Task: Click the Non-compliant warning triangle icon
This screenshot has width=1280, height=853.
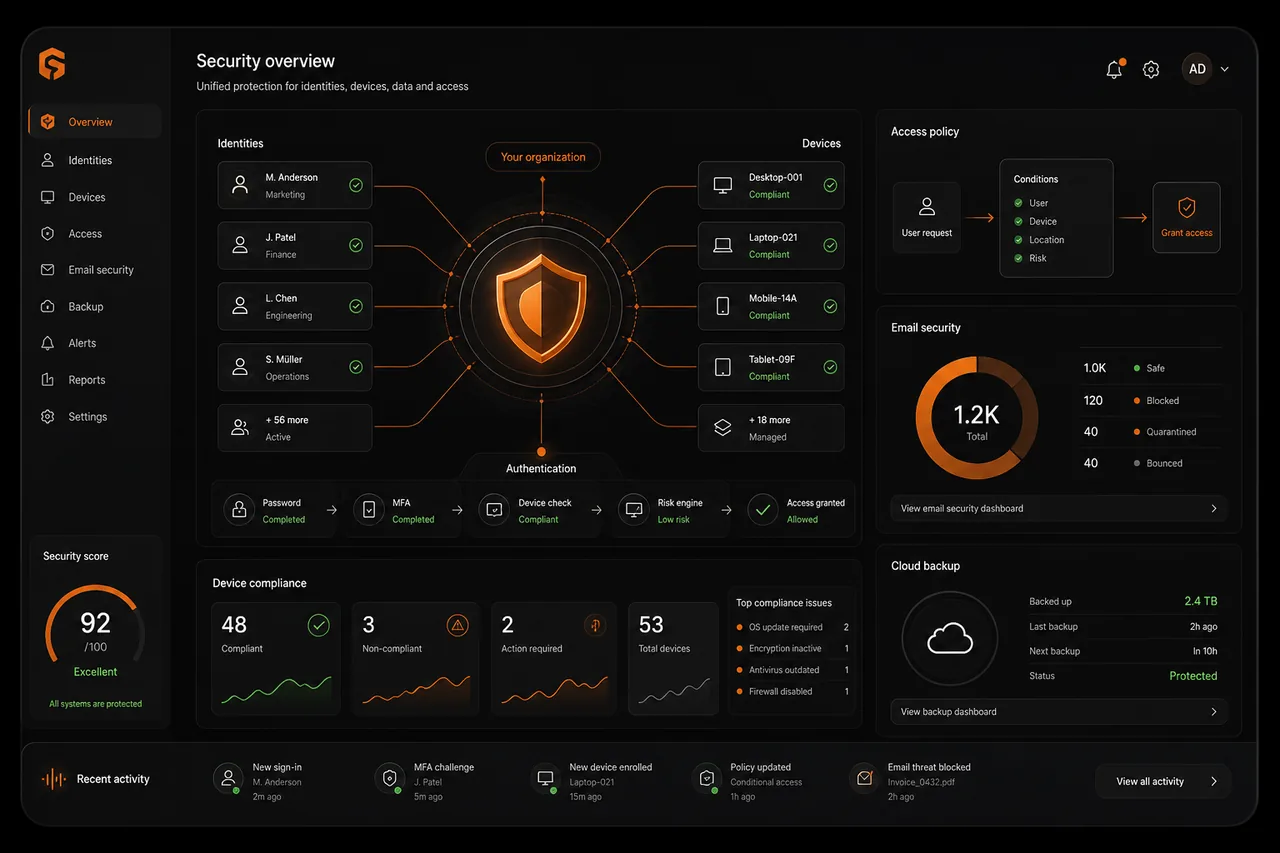Action: [458, 626]
